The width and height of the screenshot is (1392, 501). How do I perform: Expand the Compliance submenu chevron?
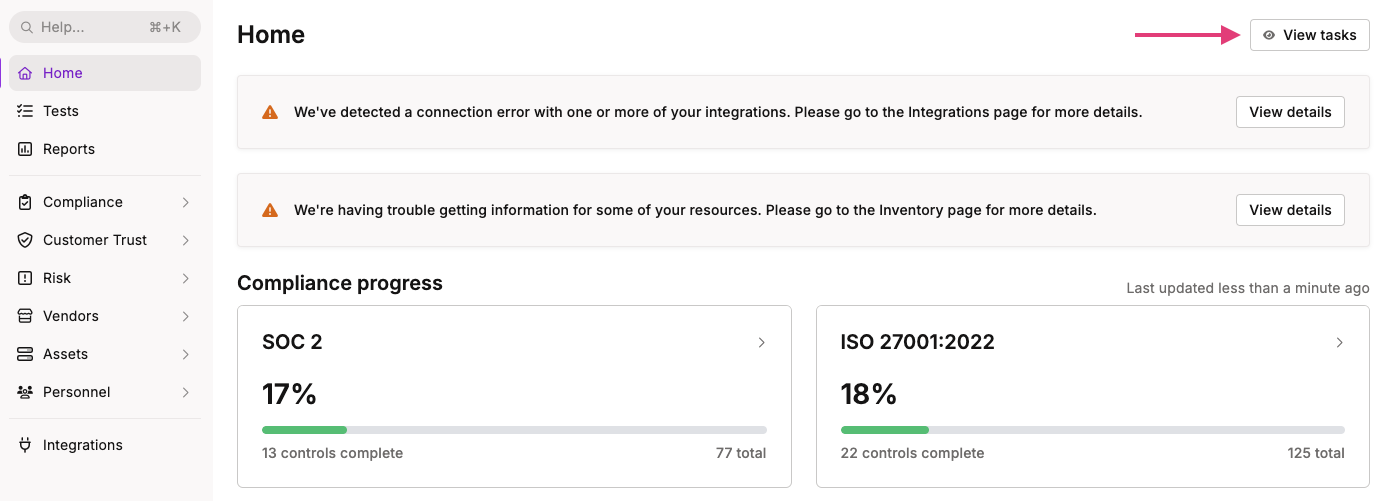(x=186, y=202)
